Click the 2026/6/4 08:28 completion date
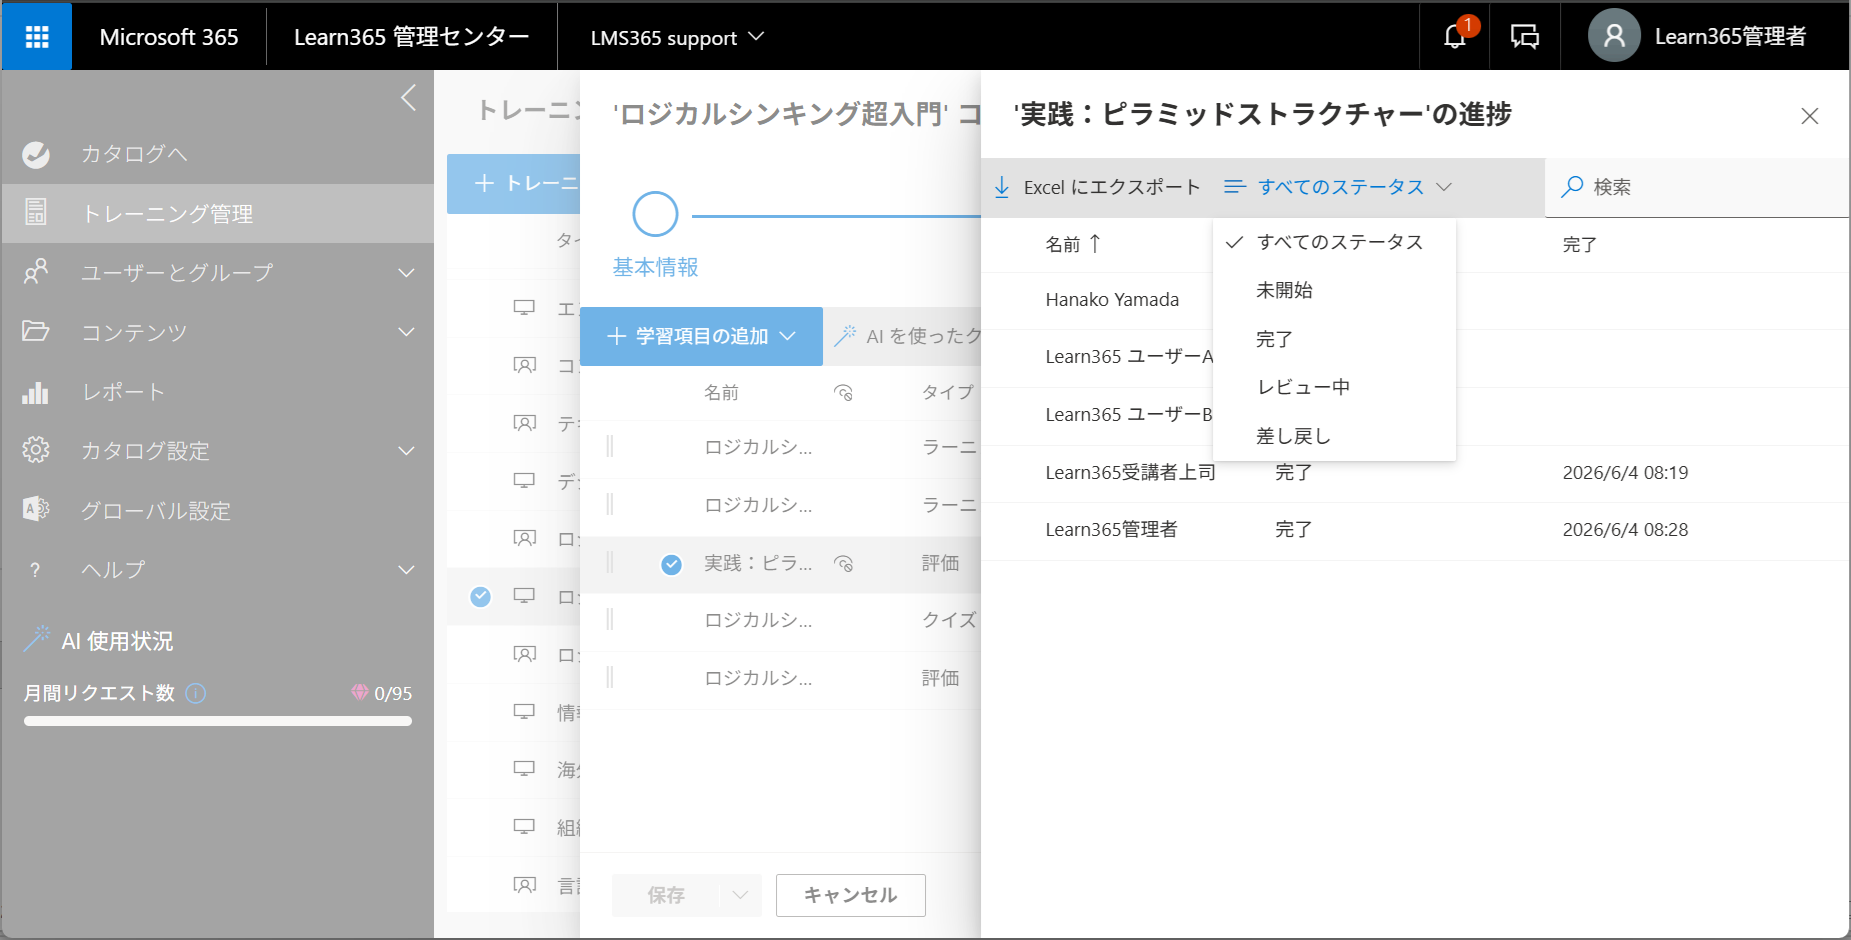1851x940 pixels. pyautogui.click(x=1625, y=530)
